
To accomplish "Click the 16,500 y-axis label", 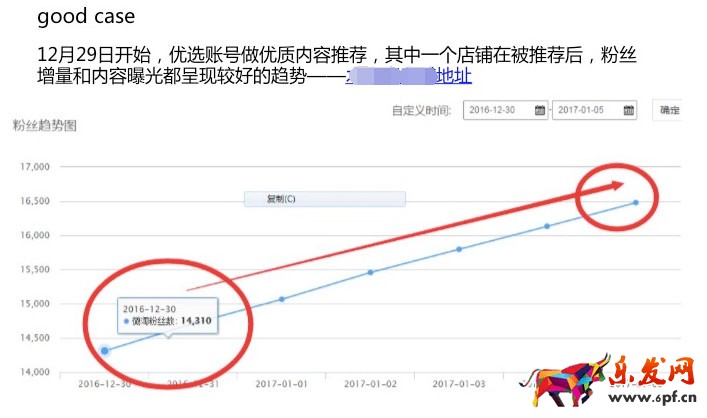I will coord(34,201).
